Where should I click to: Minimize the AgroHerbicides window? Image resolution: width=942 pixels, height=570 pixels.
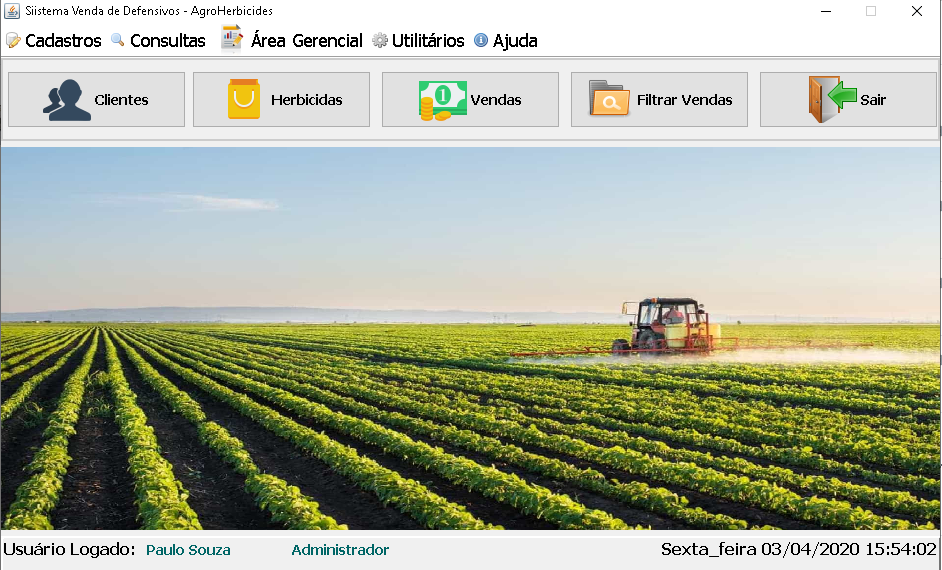pyautogui.click(x=826, y=11)
